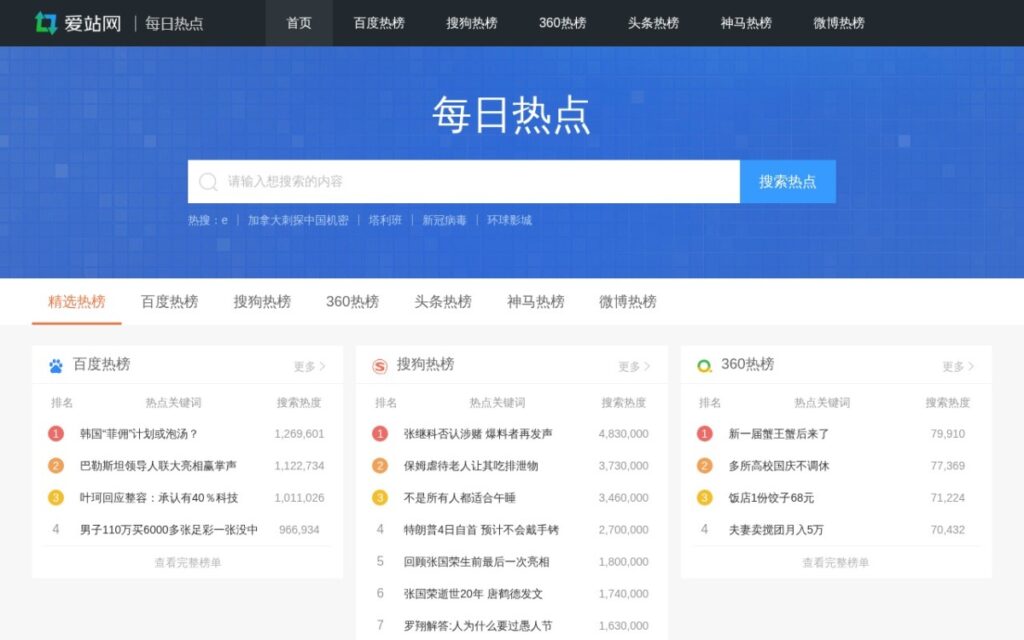Click 查看完整榜单 in the 百度热榜 card
Screen dimensions: 1024x640
click(x=188, y=562)
